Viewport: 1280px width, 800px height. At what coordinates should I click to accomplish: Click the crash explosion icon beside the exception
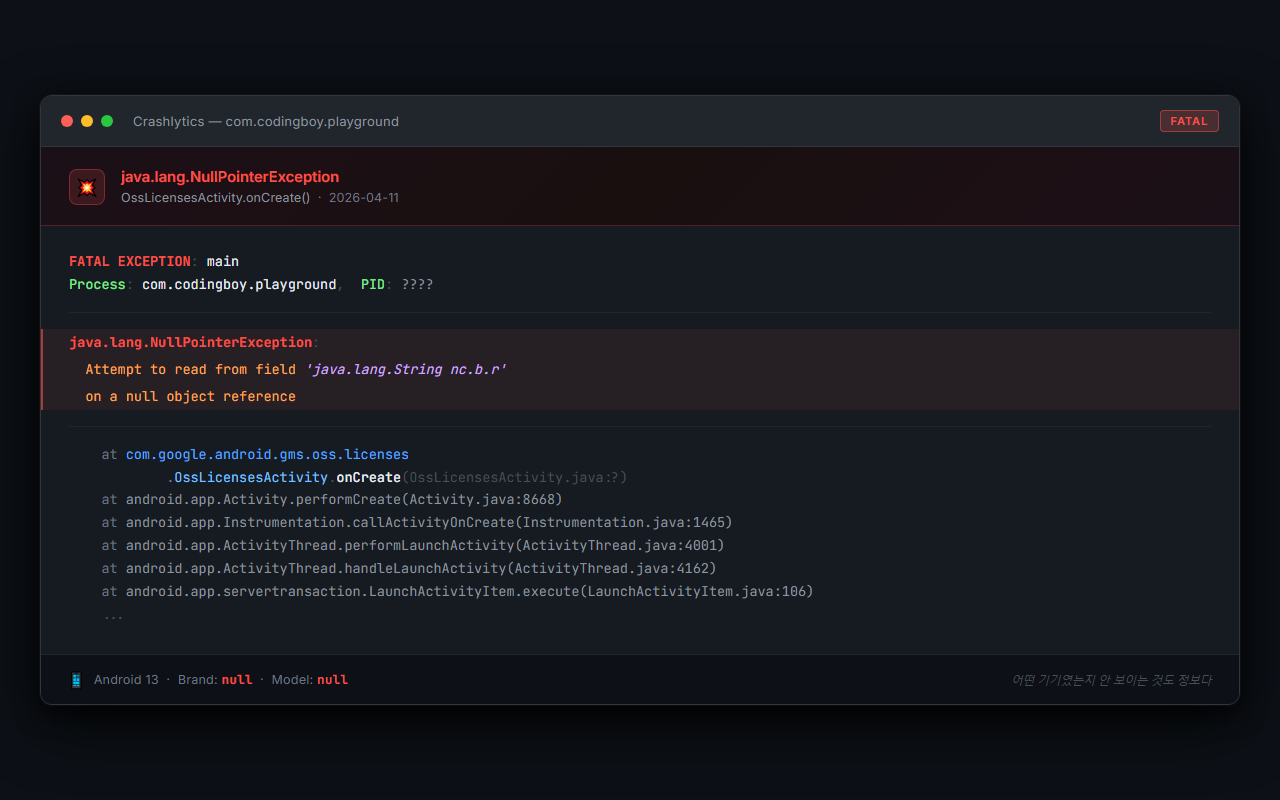click(x=87, y=186)
